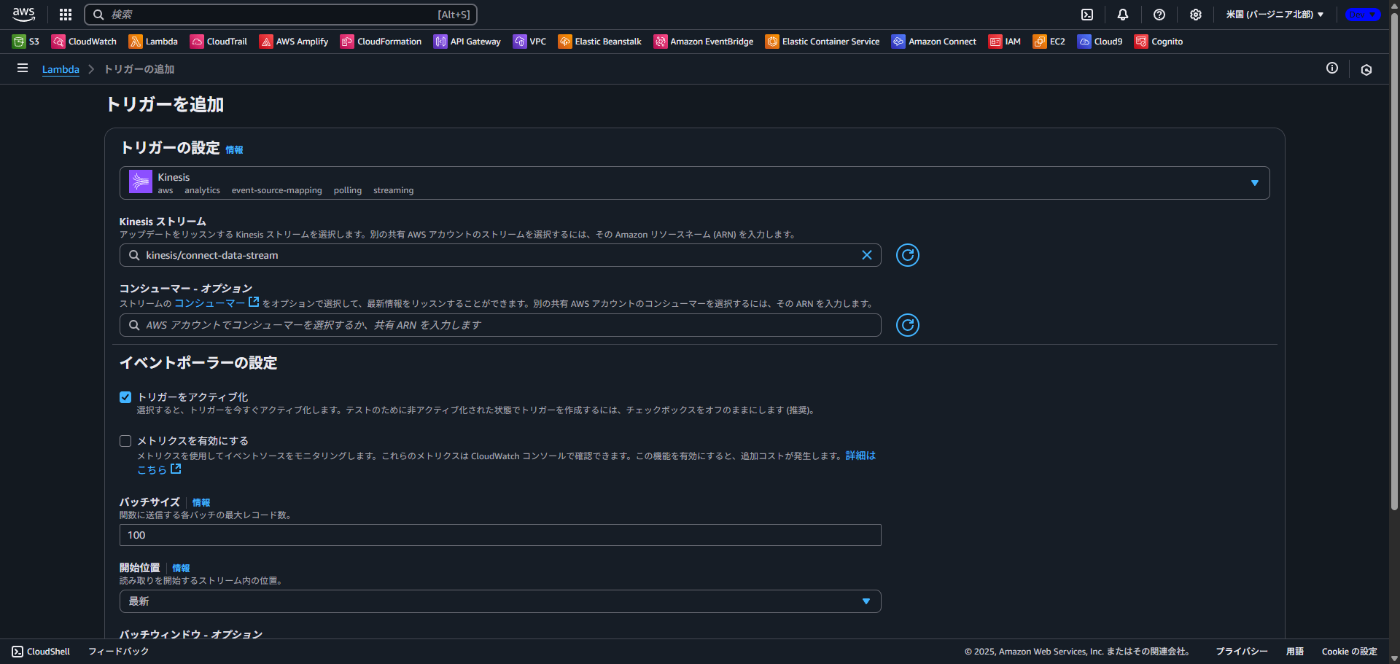Viewport: 1400px width, 664px height.
Task: Clear the selected Kinesis stream
Action: 867,255
